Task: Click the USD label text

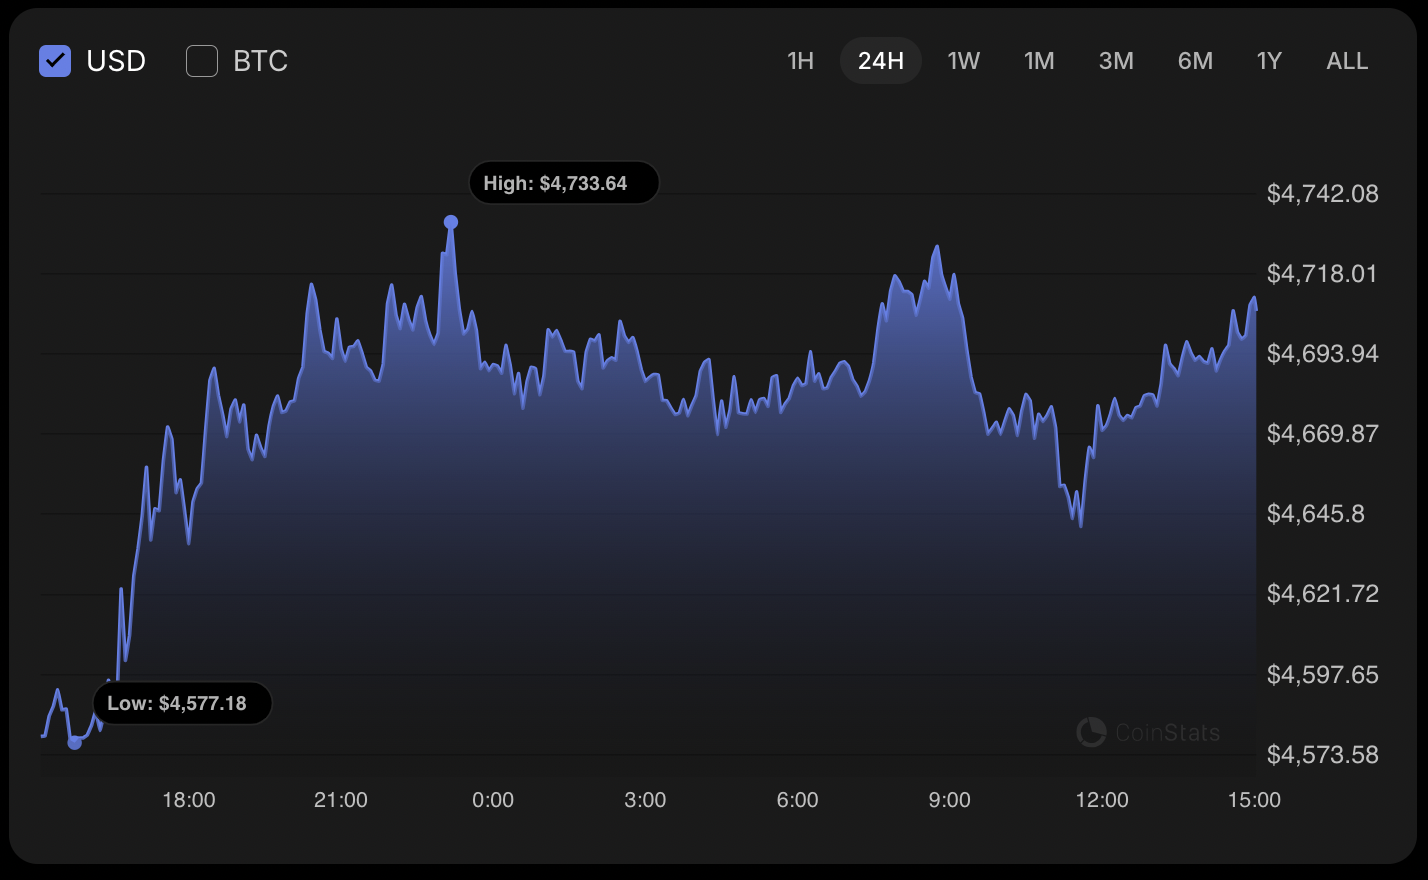Action: pyautogui.click(x=116, y=61)
